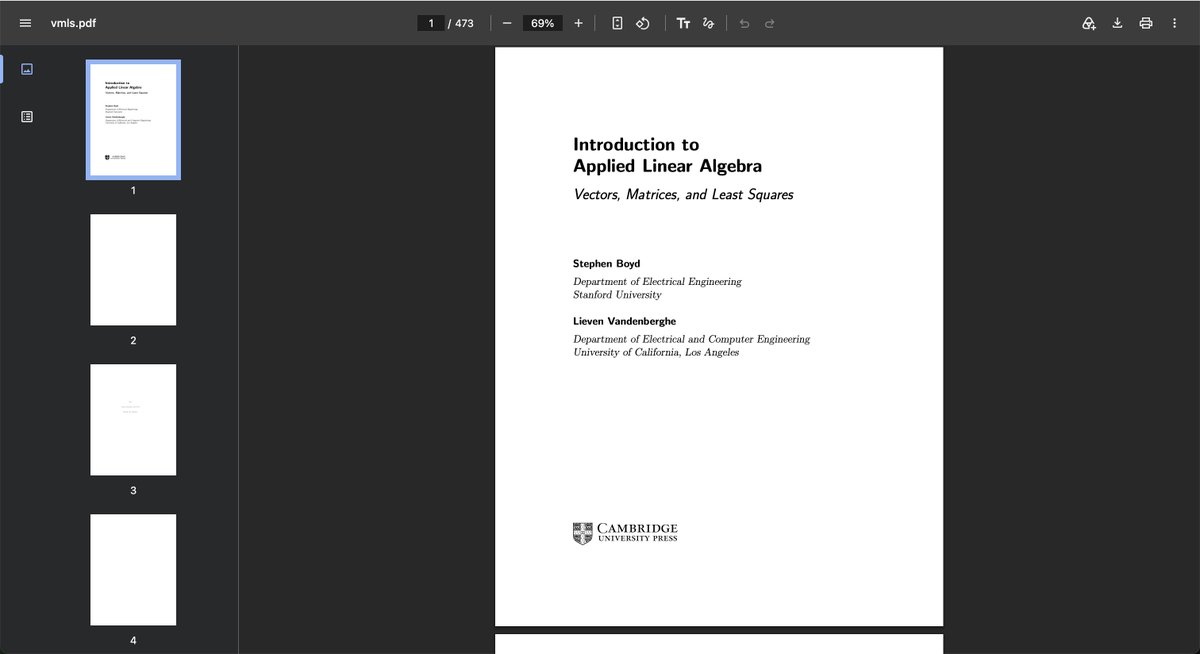This screenshot has height=654, width=1200.
Task: Rotate the document with the rotate icon
Action: [x=643, y=23]
